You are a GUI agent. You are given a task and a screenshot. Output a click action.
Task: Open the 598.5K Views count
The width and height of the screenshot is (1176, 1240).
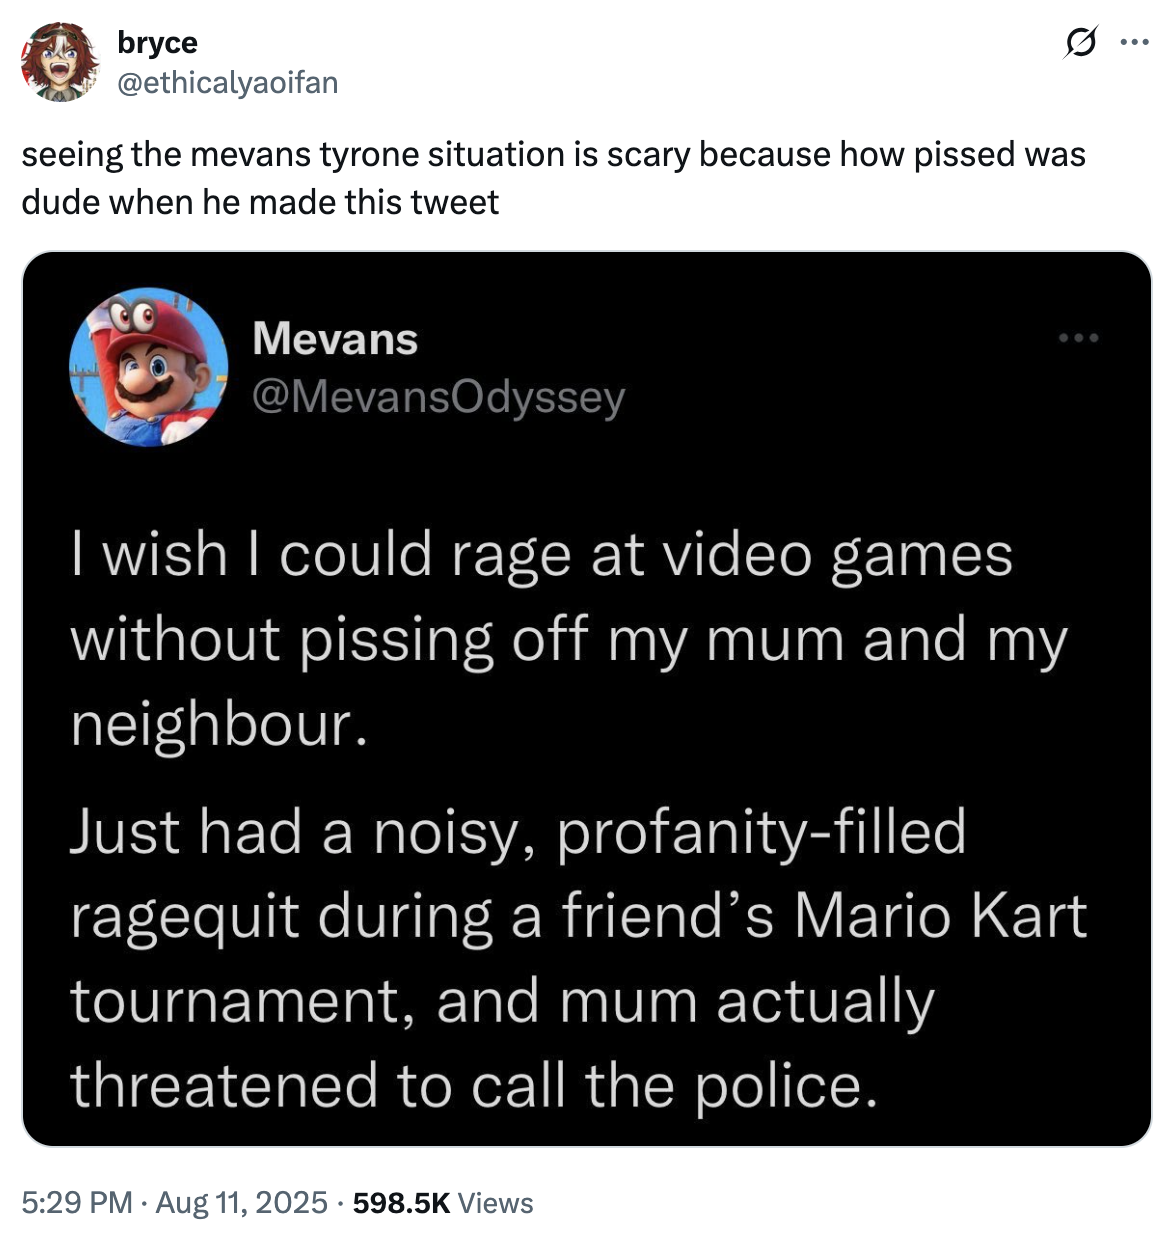click(x=443, y=1202)
